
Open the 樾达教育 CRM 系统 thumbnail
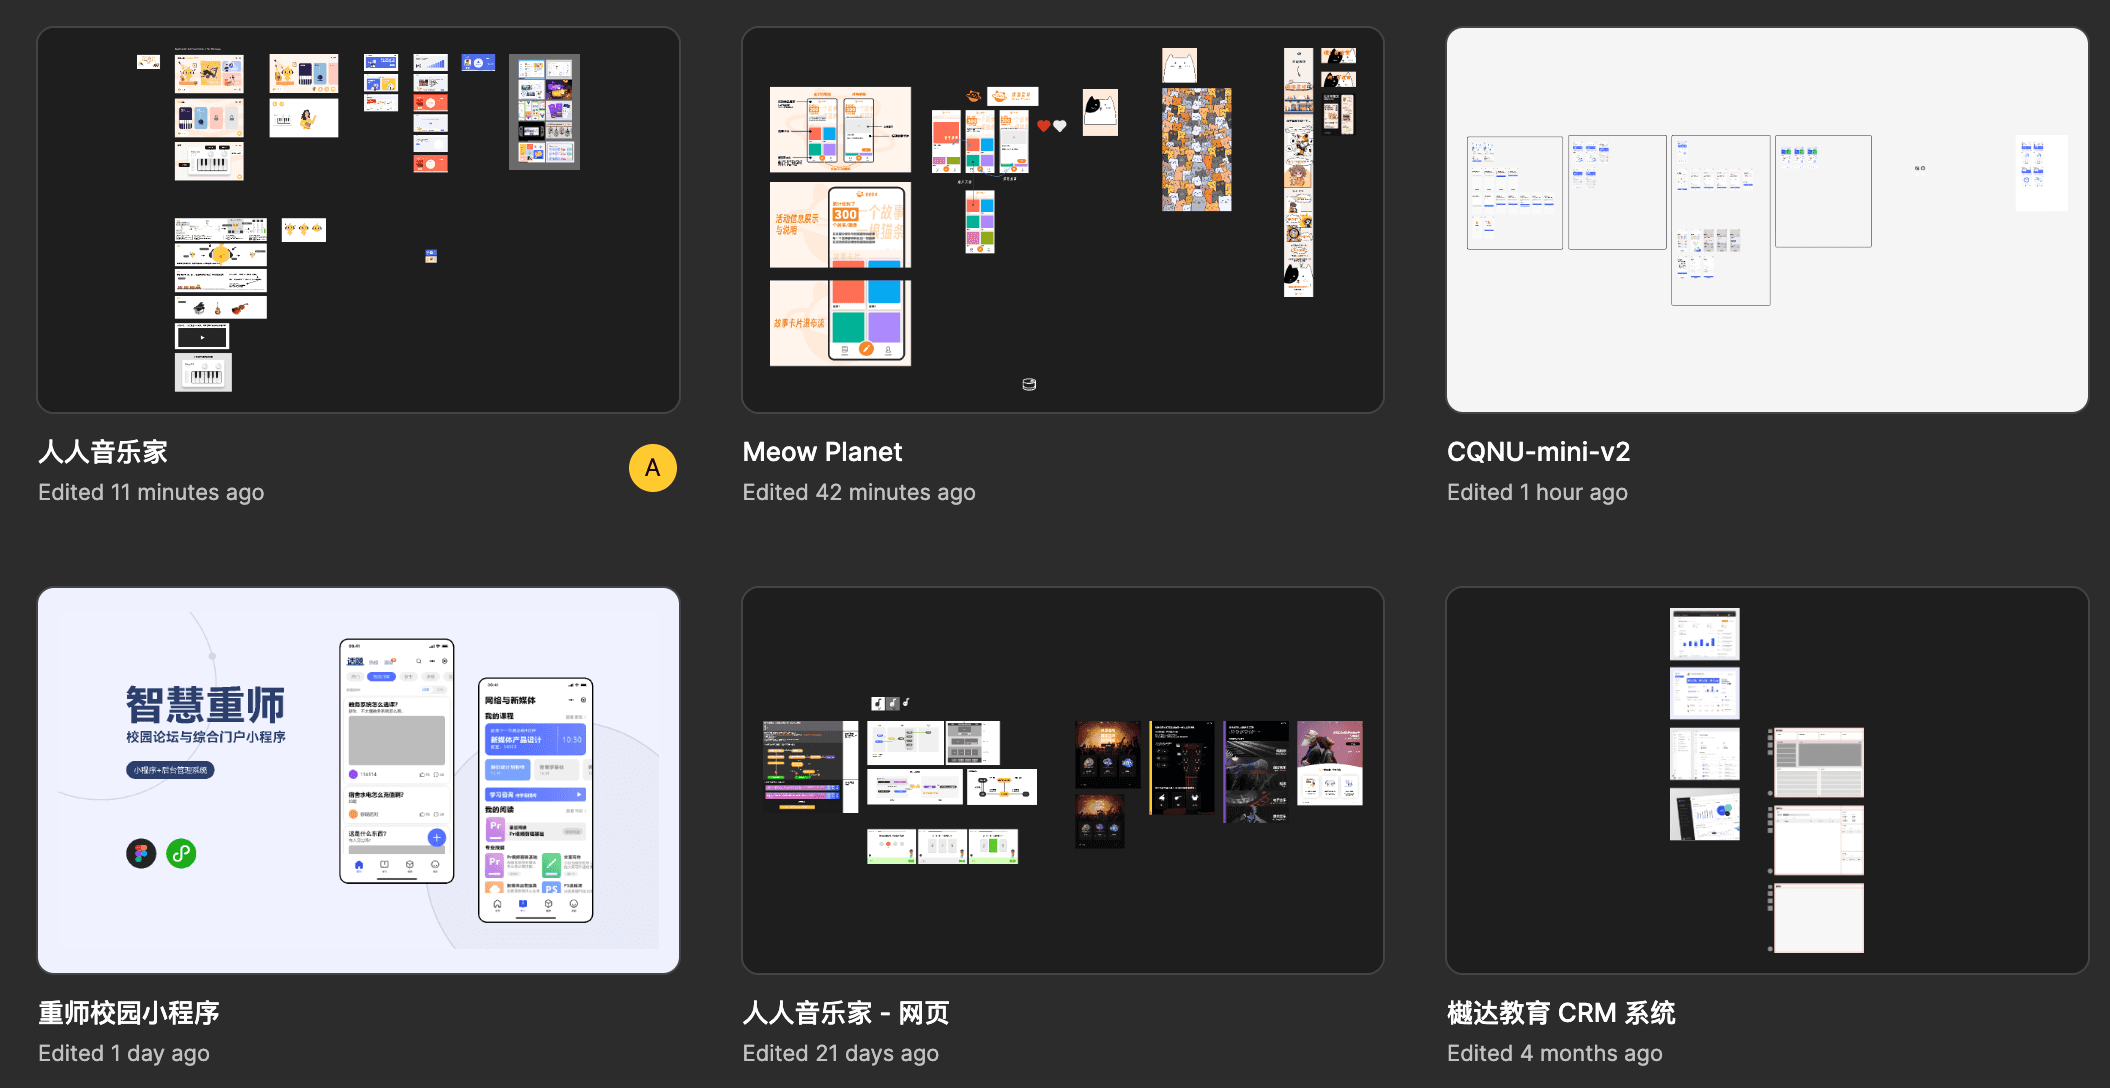point(1766,780)
